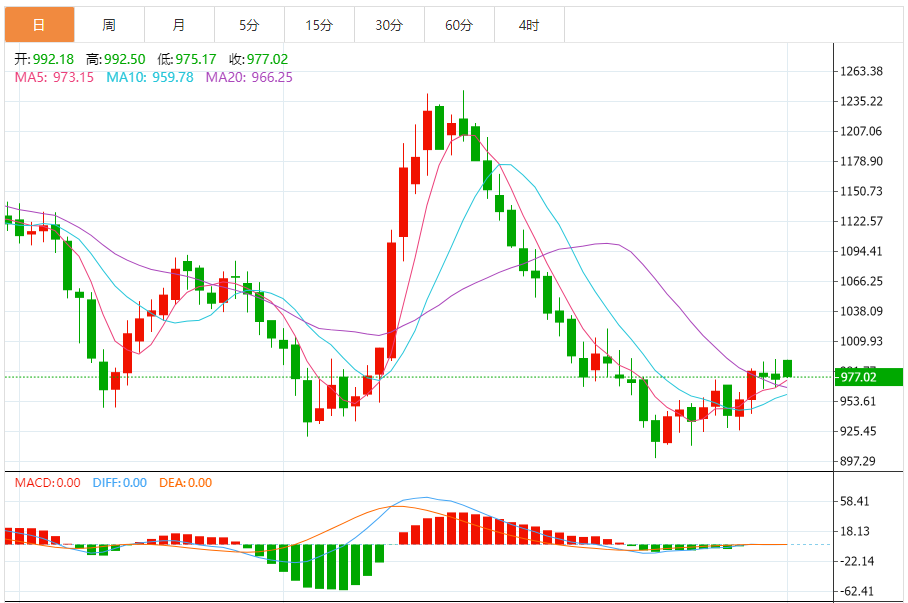Click the 高:992.50 high price value
Screen dimensions: 908x603
(x=115, y=59)
